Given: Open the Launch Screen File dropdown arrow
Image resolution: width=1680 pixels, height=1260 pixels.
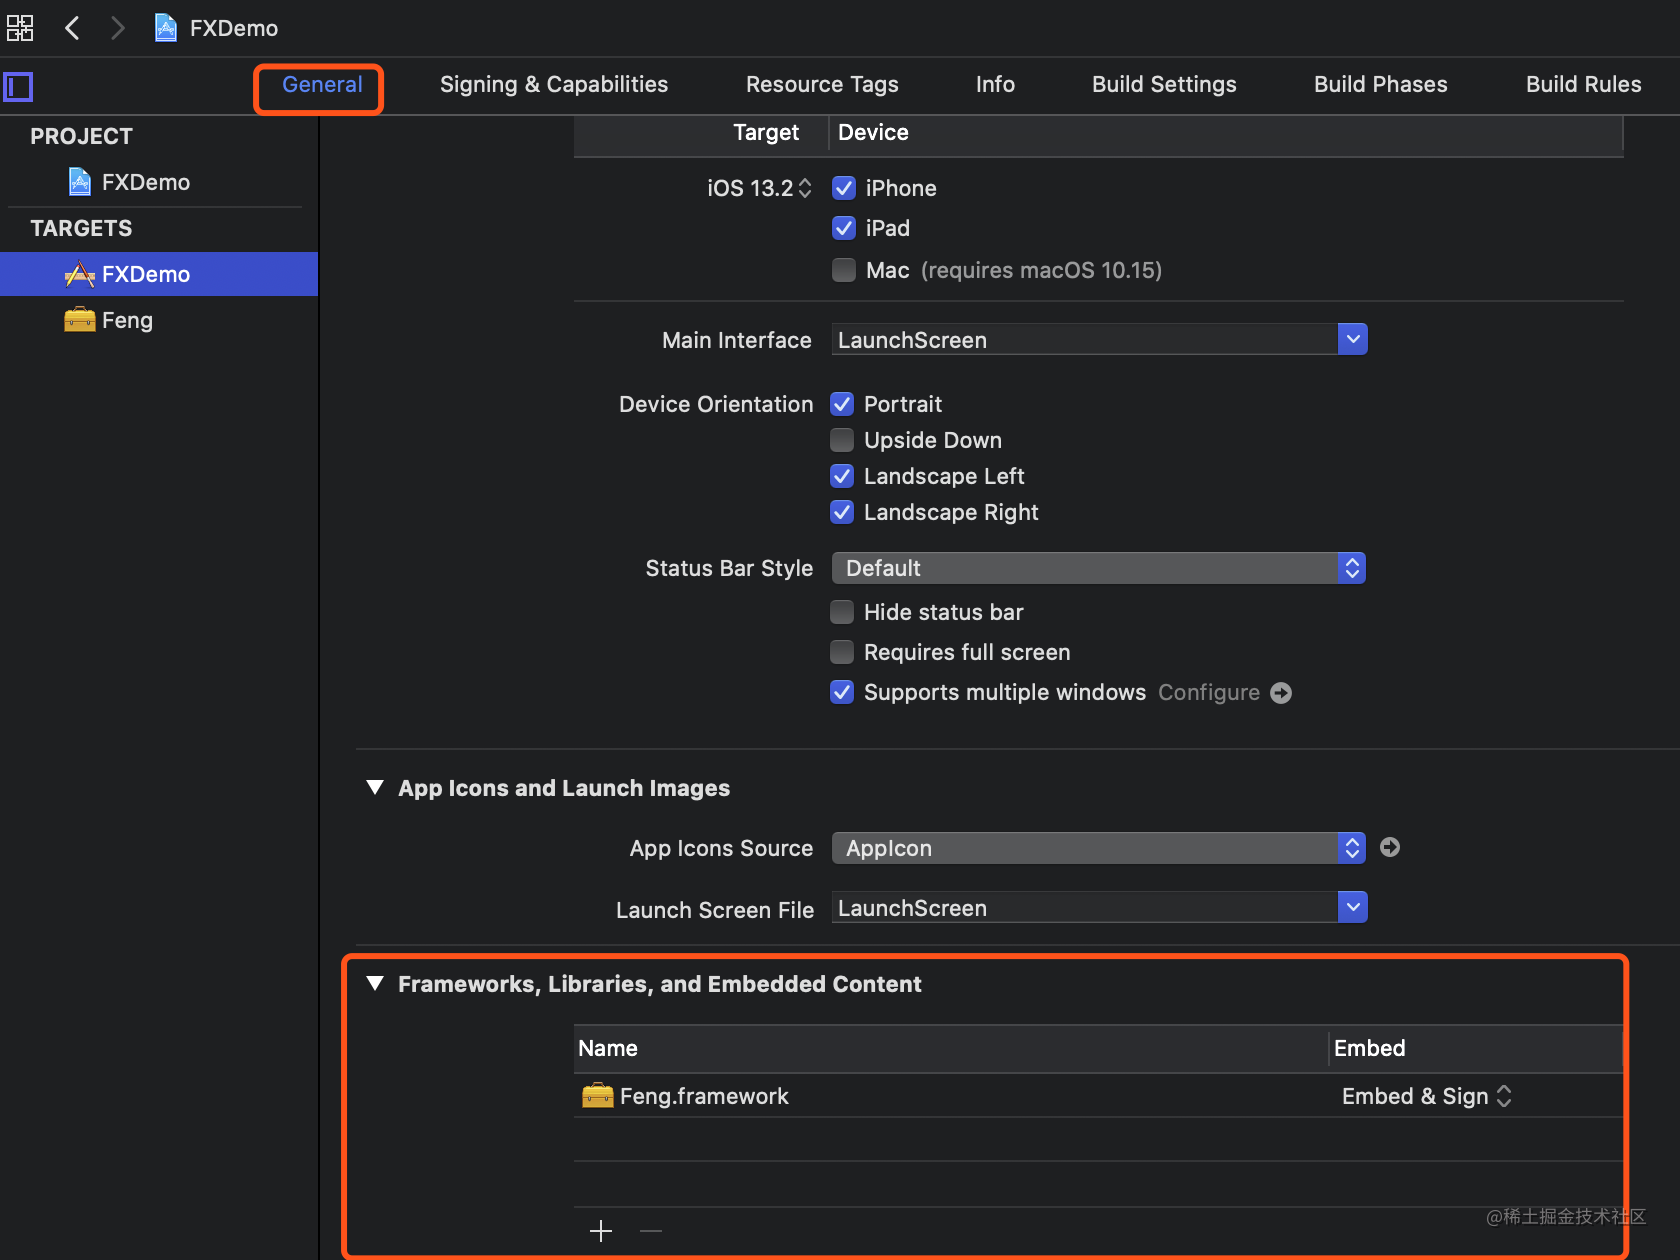Looking at the screenshot, I should (1352, 907).
